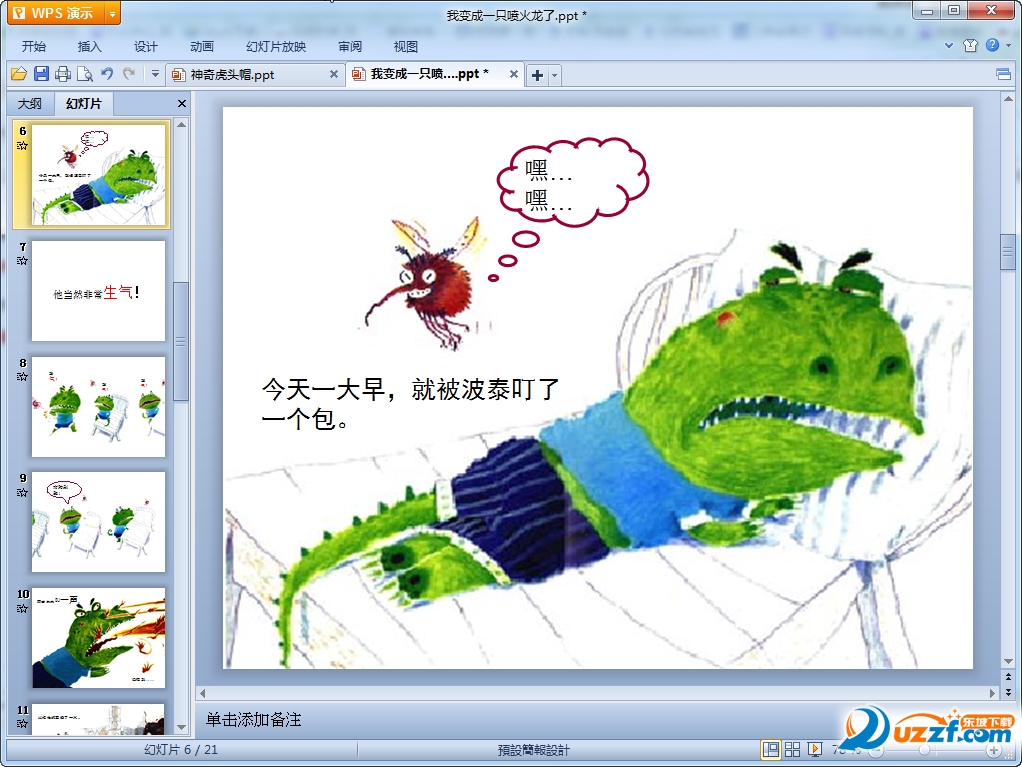Open the 审阅 ribbon tab
The height and width of the screenshot is (767, 1022).
[x=350, y=46]
